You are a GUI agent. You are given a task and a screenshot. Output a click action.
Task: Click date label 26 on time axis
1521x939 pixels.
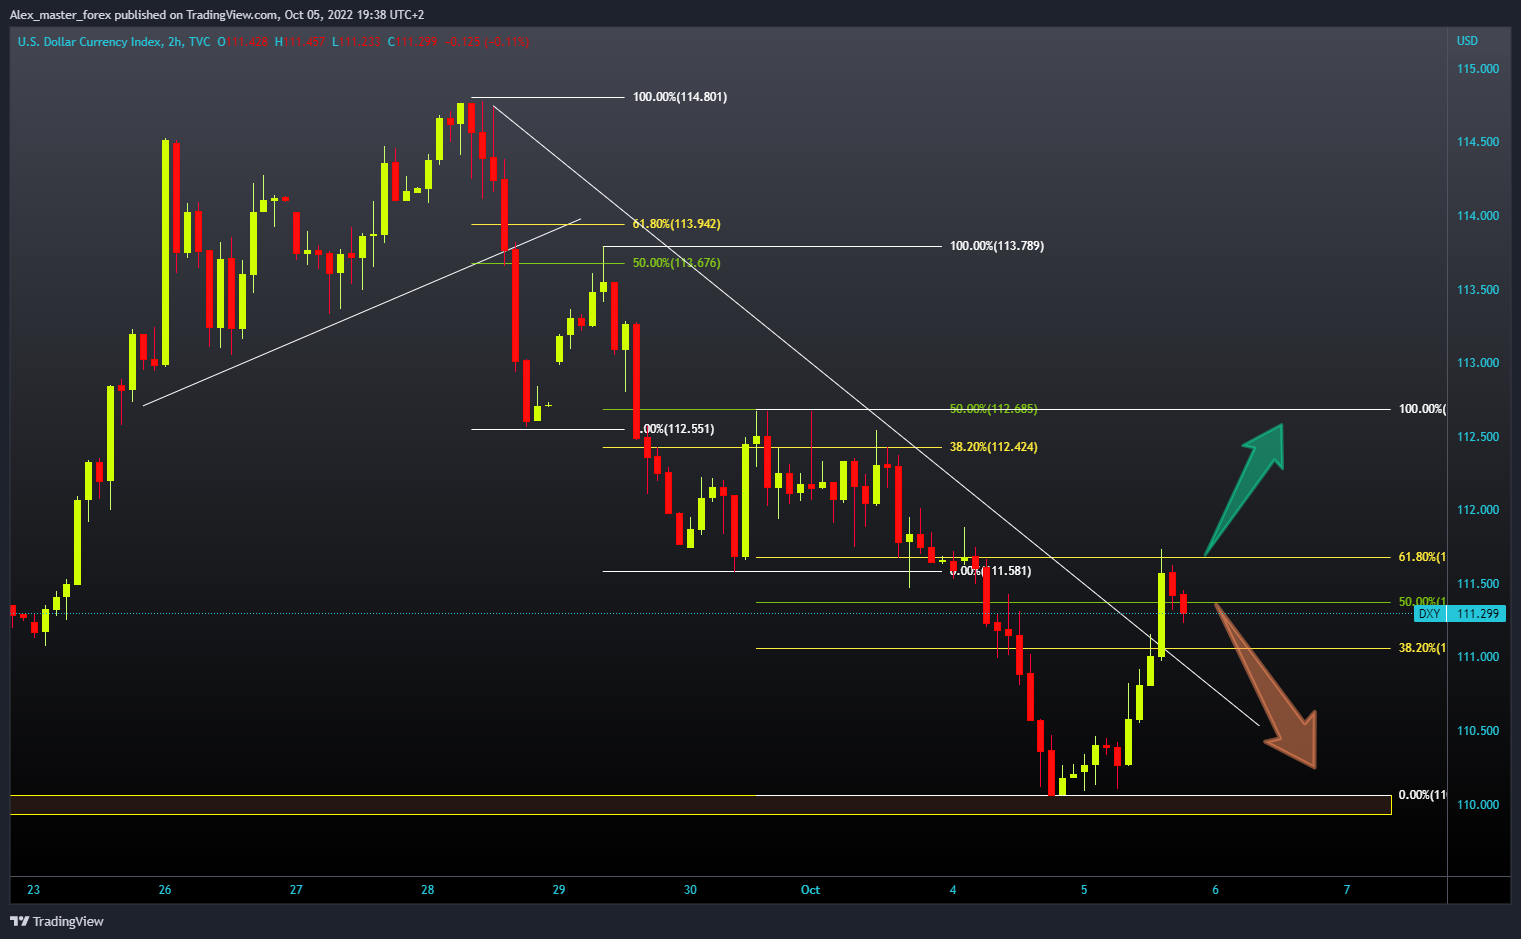click(x=165, y=890)
